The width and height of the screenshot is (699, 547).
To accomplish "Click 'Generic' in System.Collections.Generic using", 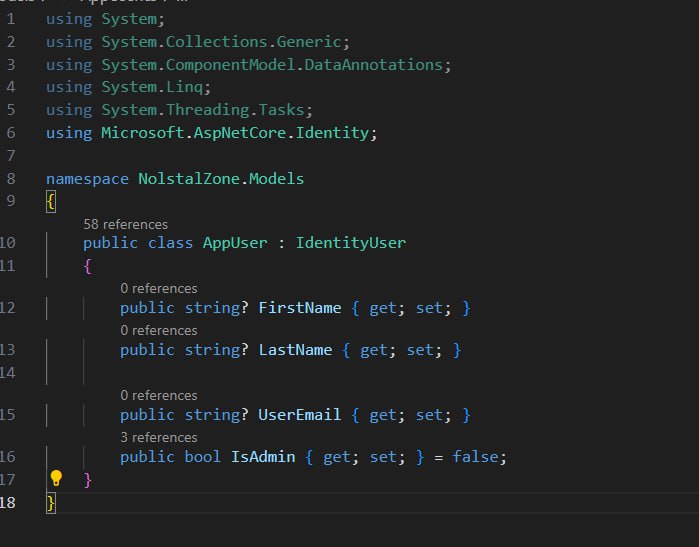I will point(309,42).
